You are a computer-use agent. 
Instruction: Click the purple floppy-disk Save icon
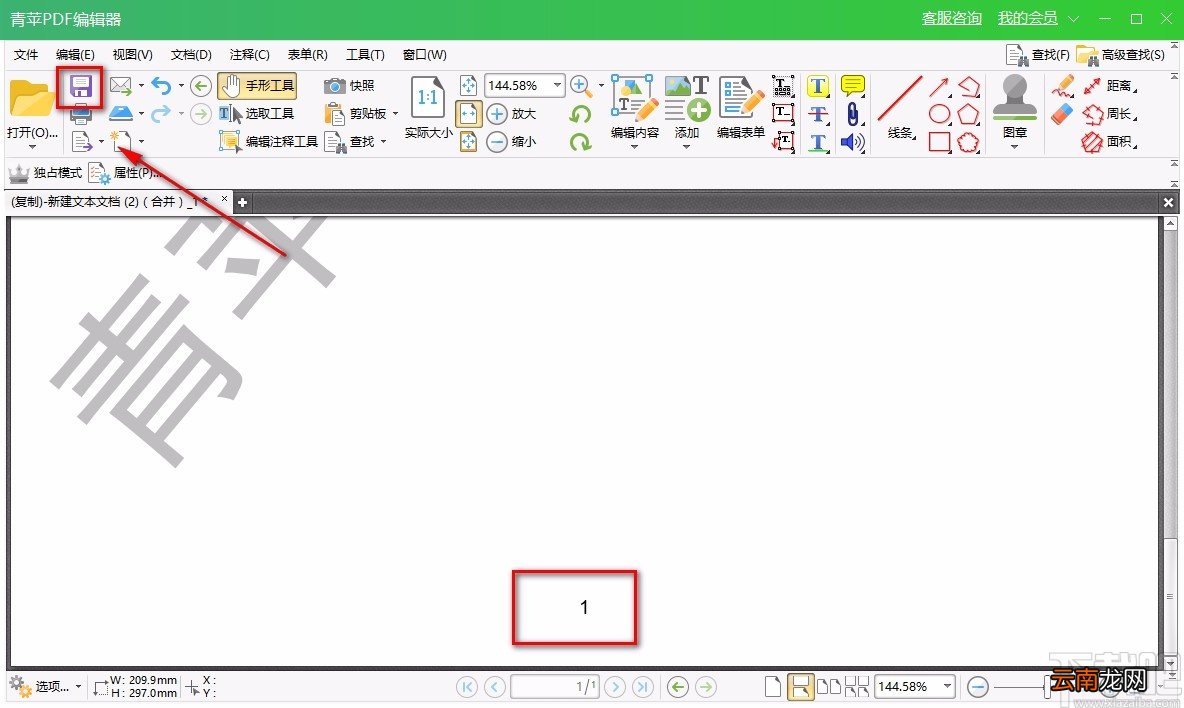[x=80, y=86]
